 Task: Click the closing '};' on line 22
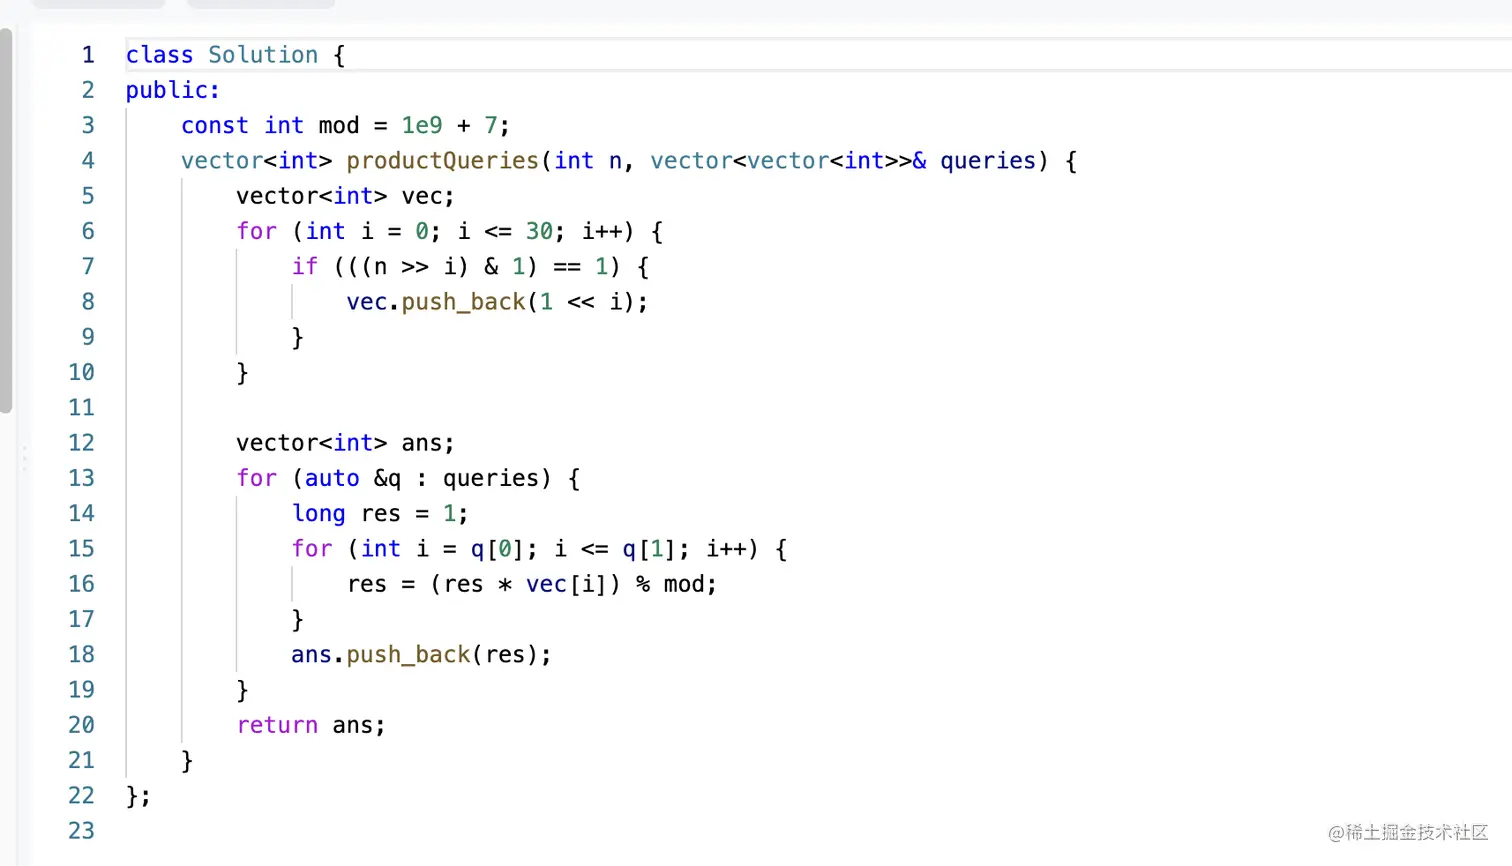pyautogui.click(x=138, y=796)
